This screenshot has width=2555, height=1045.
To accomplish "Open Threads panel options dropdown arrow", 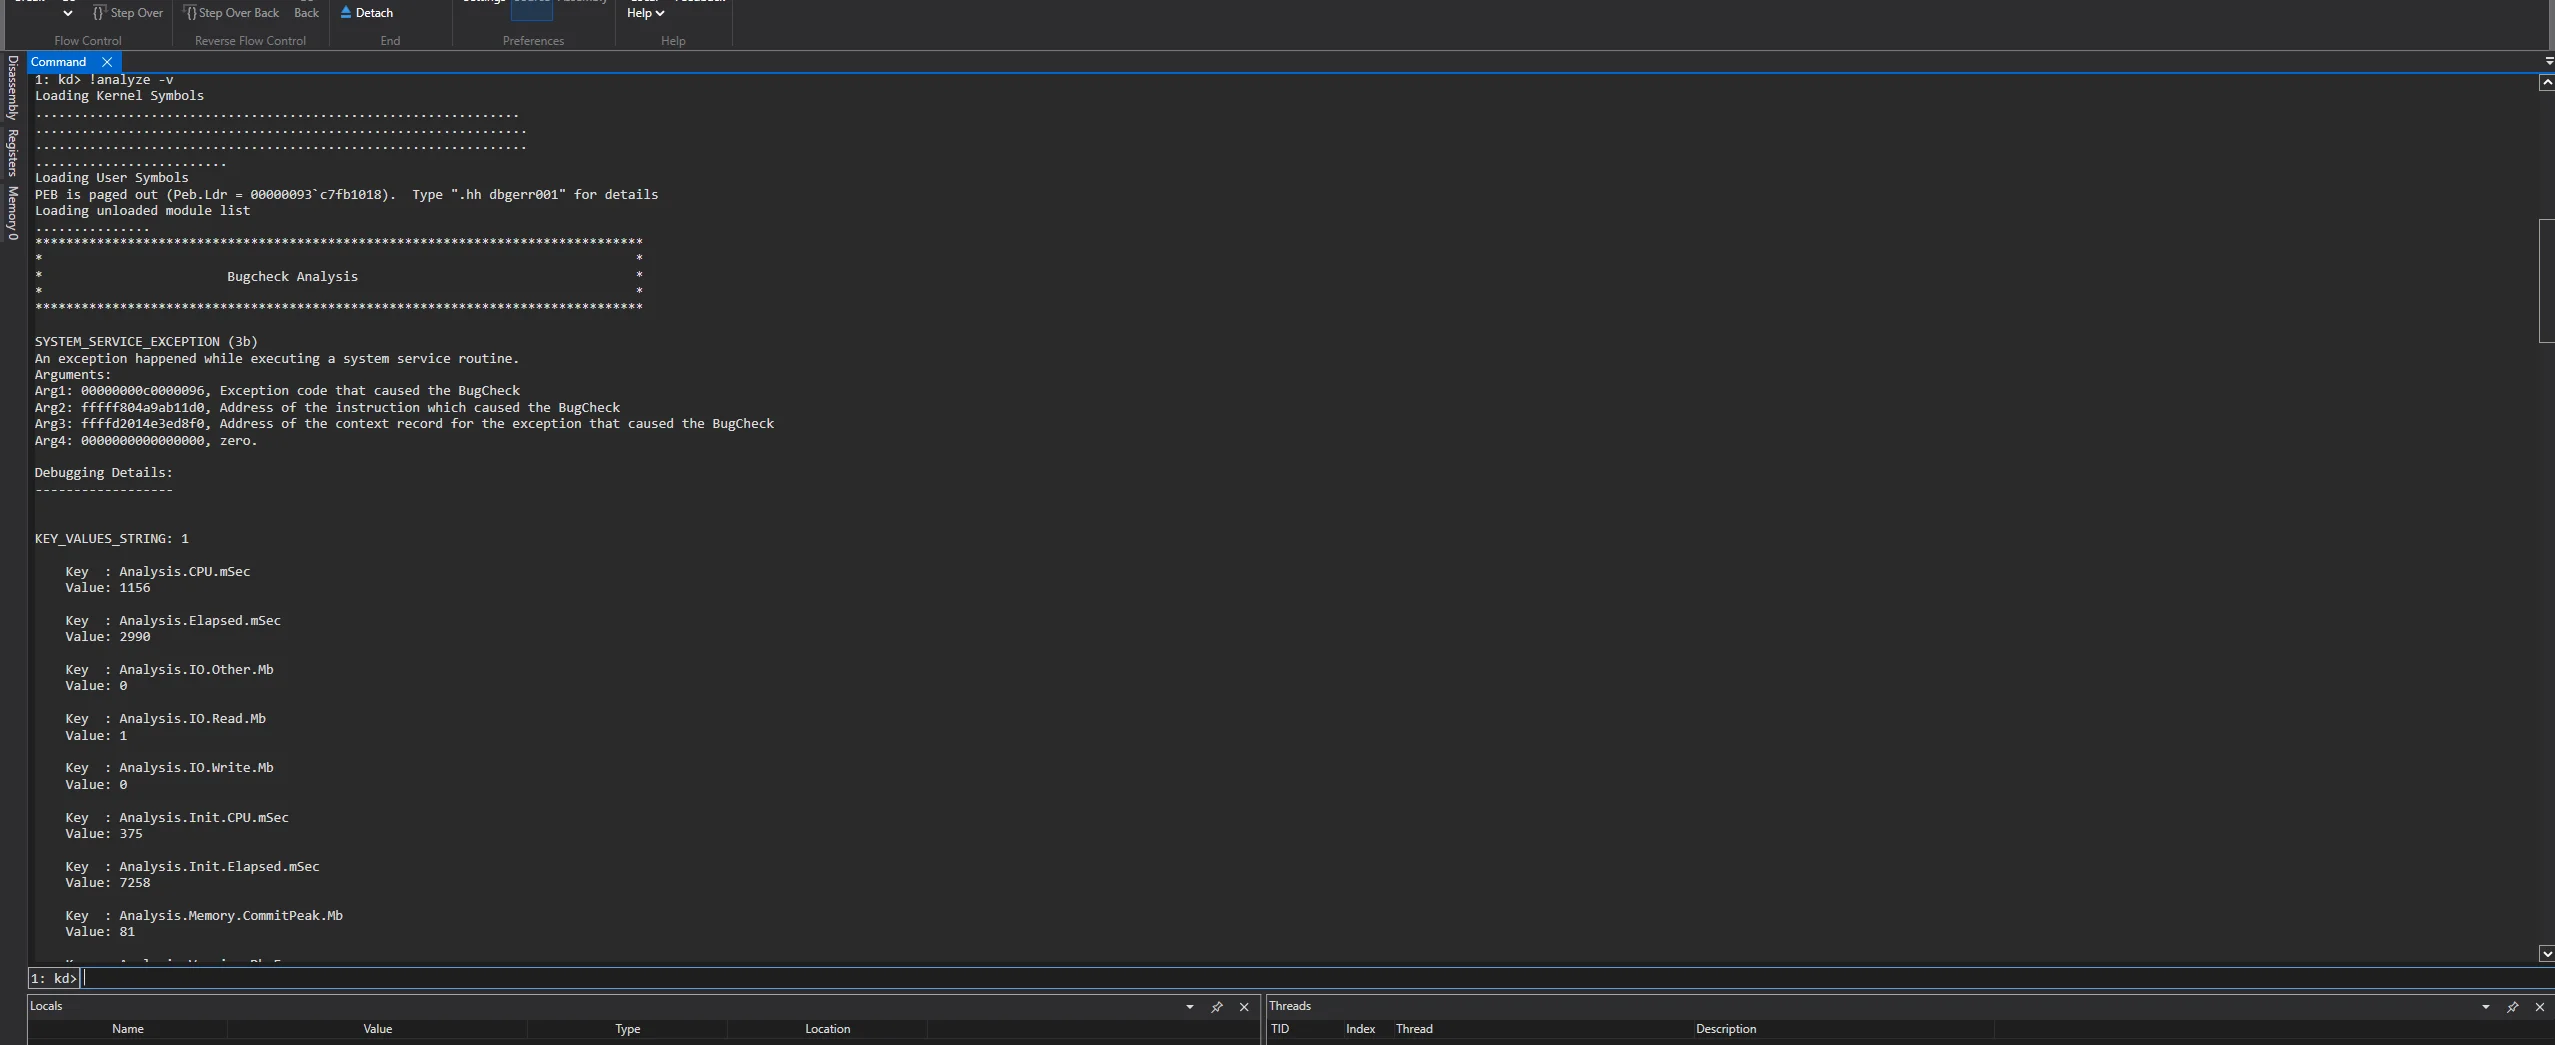I will pos(2486,1007).
